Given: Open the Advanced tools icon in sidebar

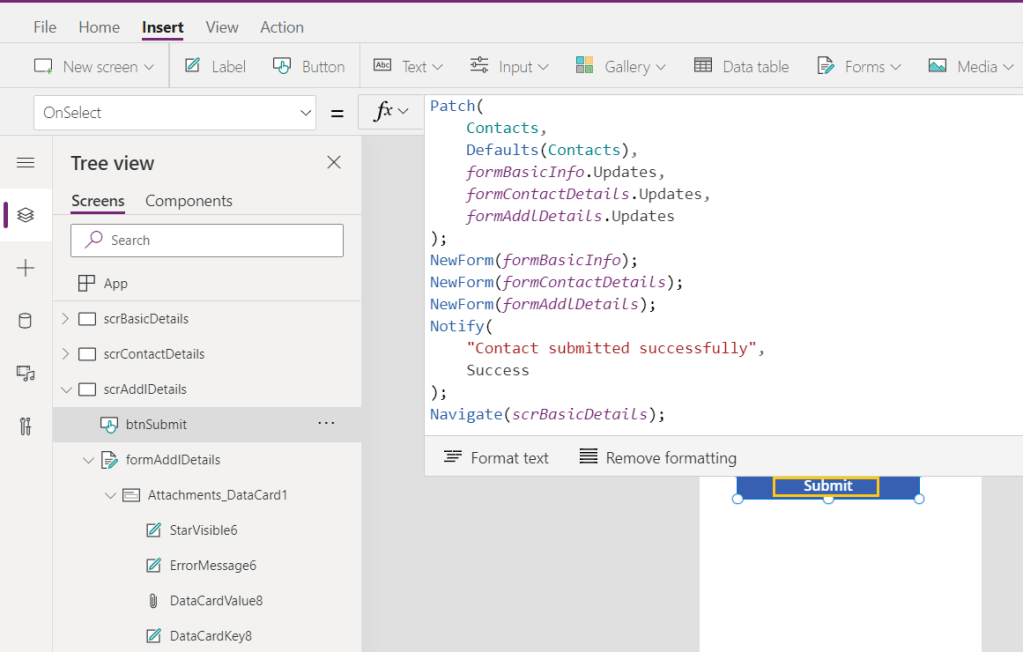Looking at the screenshot, I should click(x=26, y=426).
